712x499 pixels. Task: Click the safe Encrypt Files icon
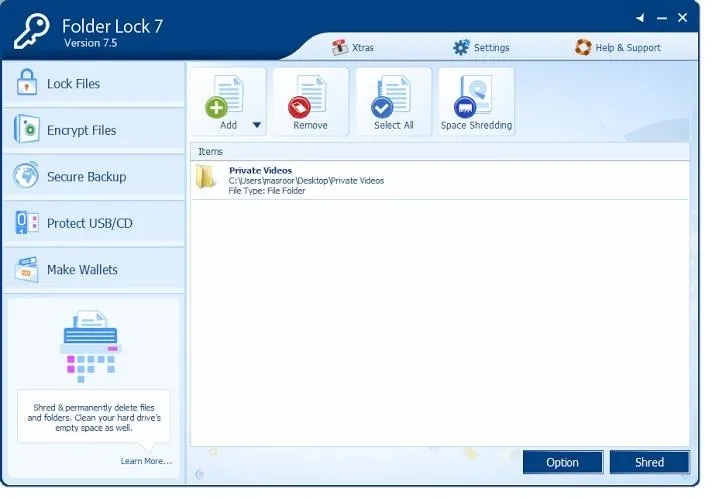tap(27, 129)
